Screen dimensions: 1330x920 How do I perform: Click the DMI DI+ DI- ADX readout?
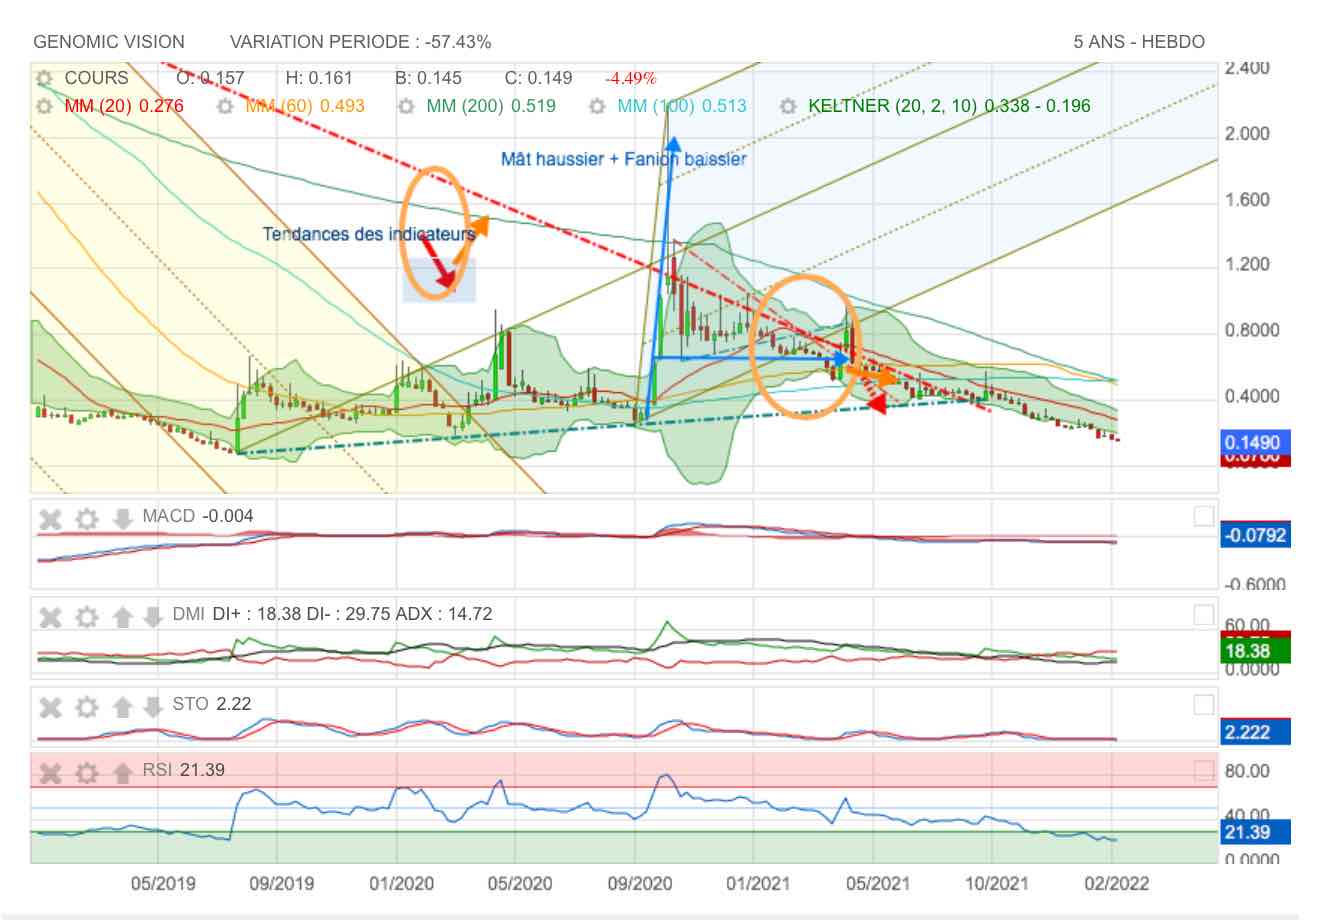(332, 614)
